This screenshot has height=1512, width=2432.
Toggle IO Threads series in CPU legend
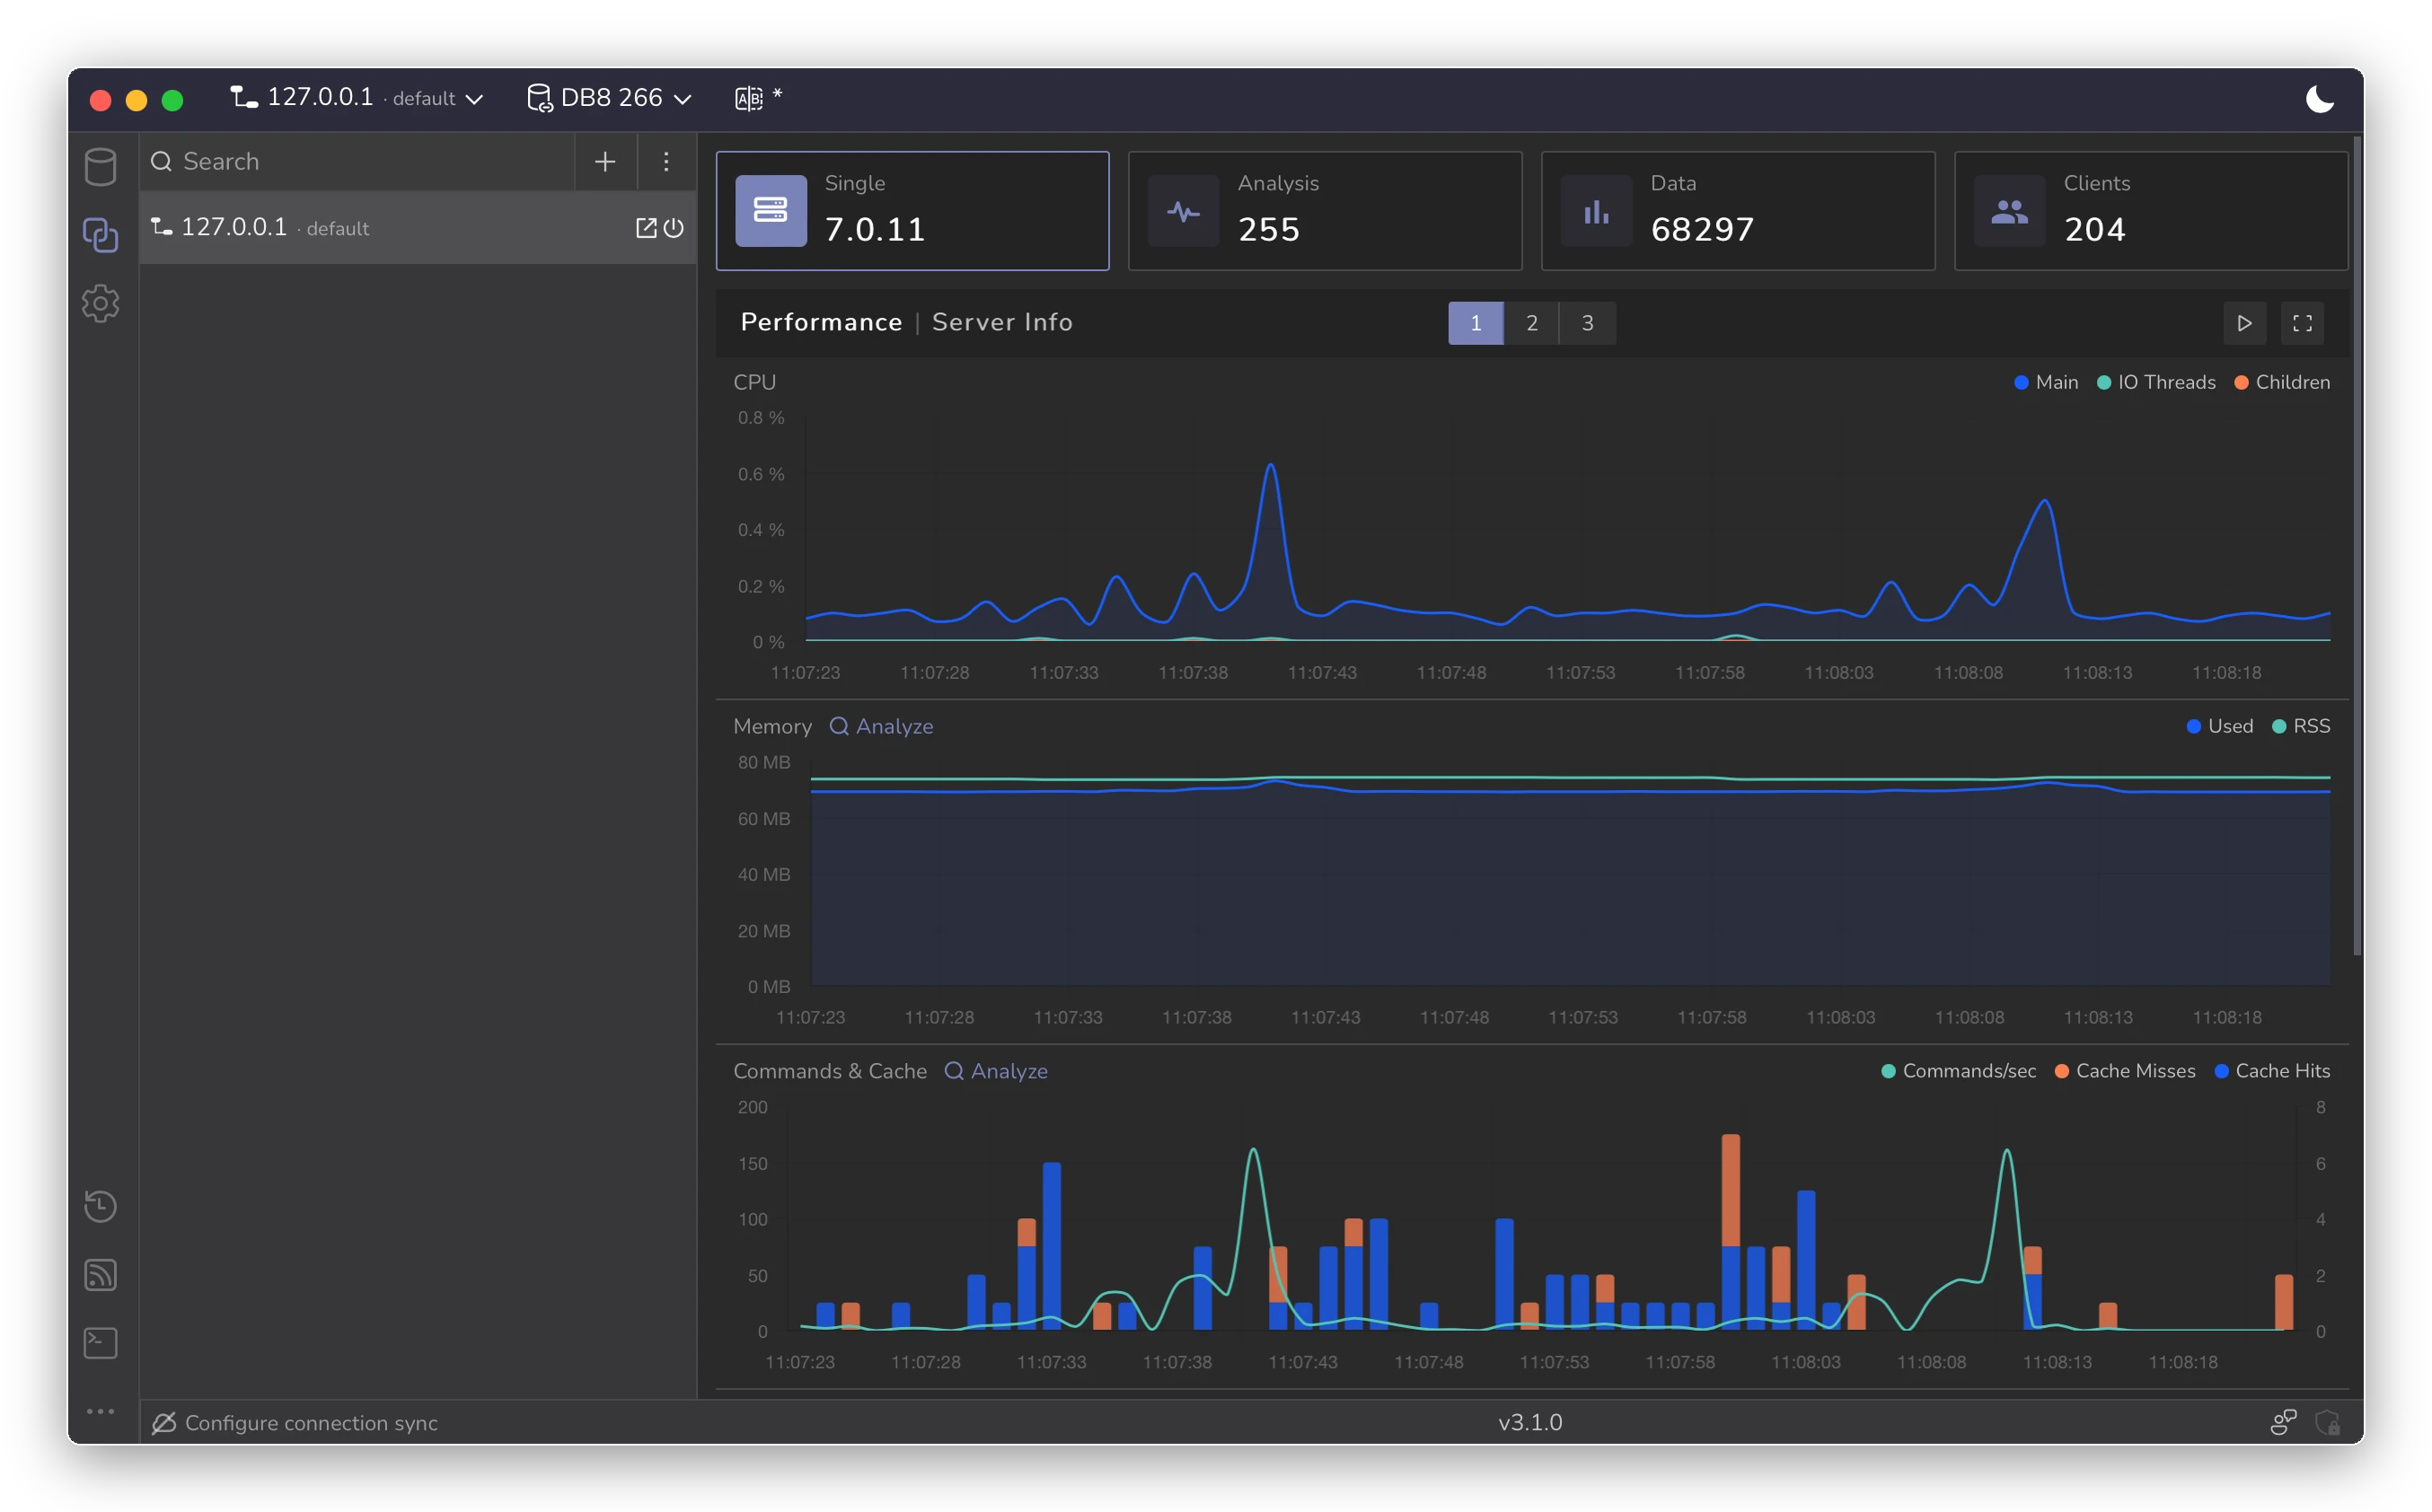pos(2156,382)
